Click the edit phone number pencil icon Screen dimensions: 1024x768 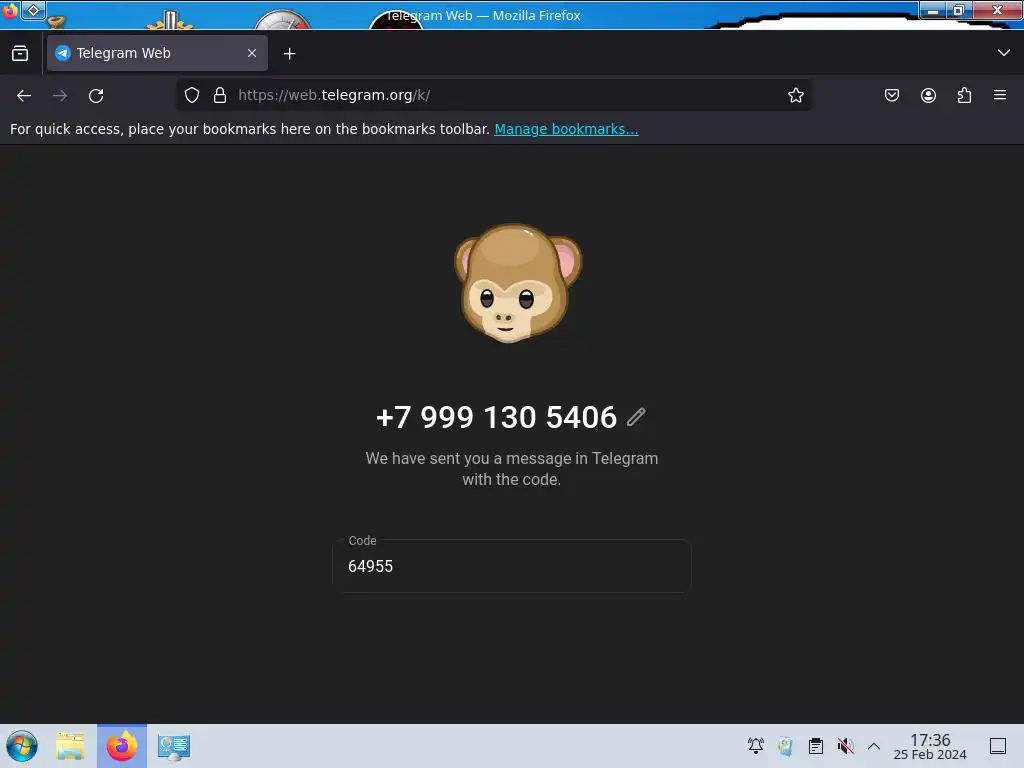coord(636,417)
